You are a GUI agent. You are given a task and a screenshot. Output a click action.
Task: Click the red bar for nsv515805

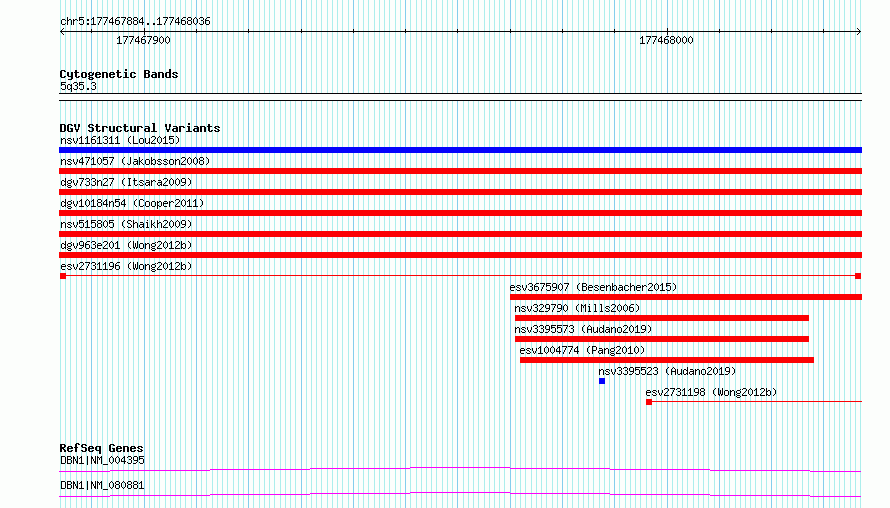[x=460, y=234]
